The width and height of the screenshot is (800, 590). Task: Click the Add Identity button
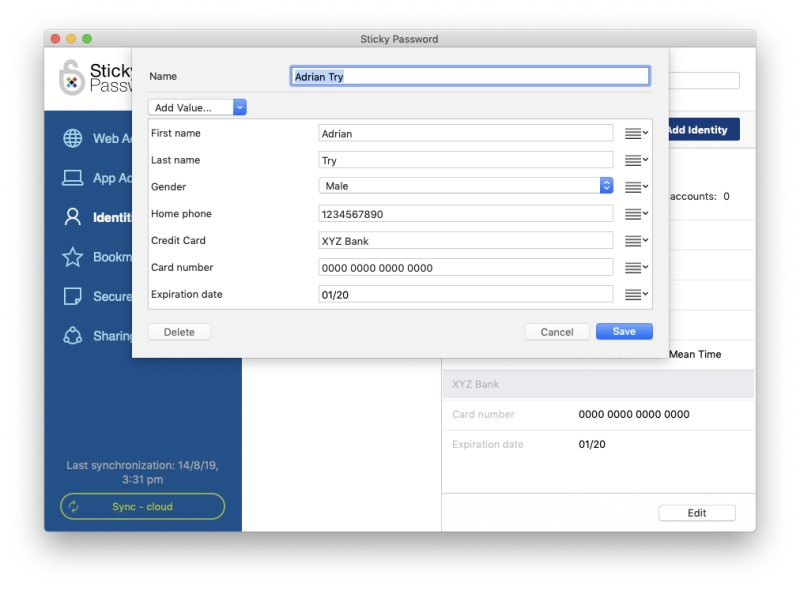click(704, 130)
